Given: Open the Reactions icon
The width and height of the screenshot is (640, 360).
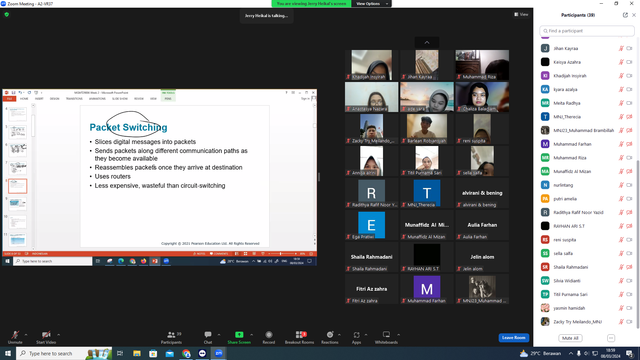Looking at the screenshot, I should point(330,335).
